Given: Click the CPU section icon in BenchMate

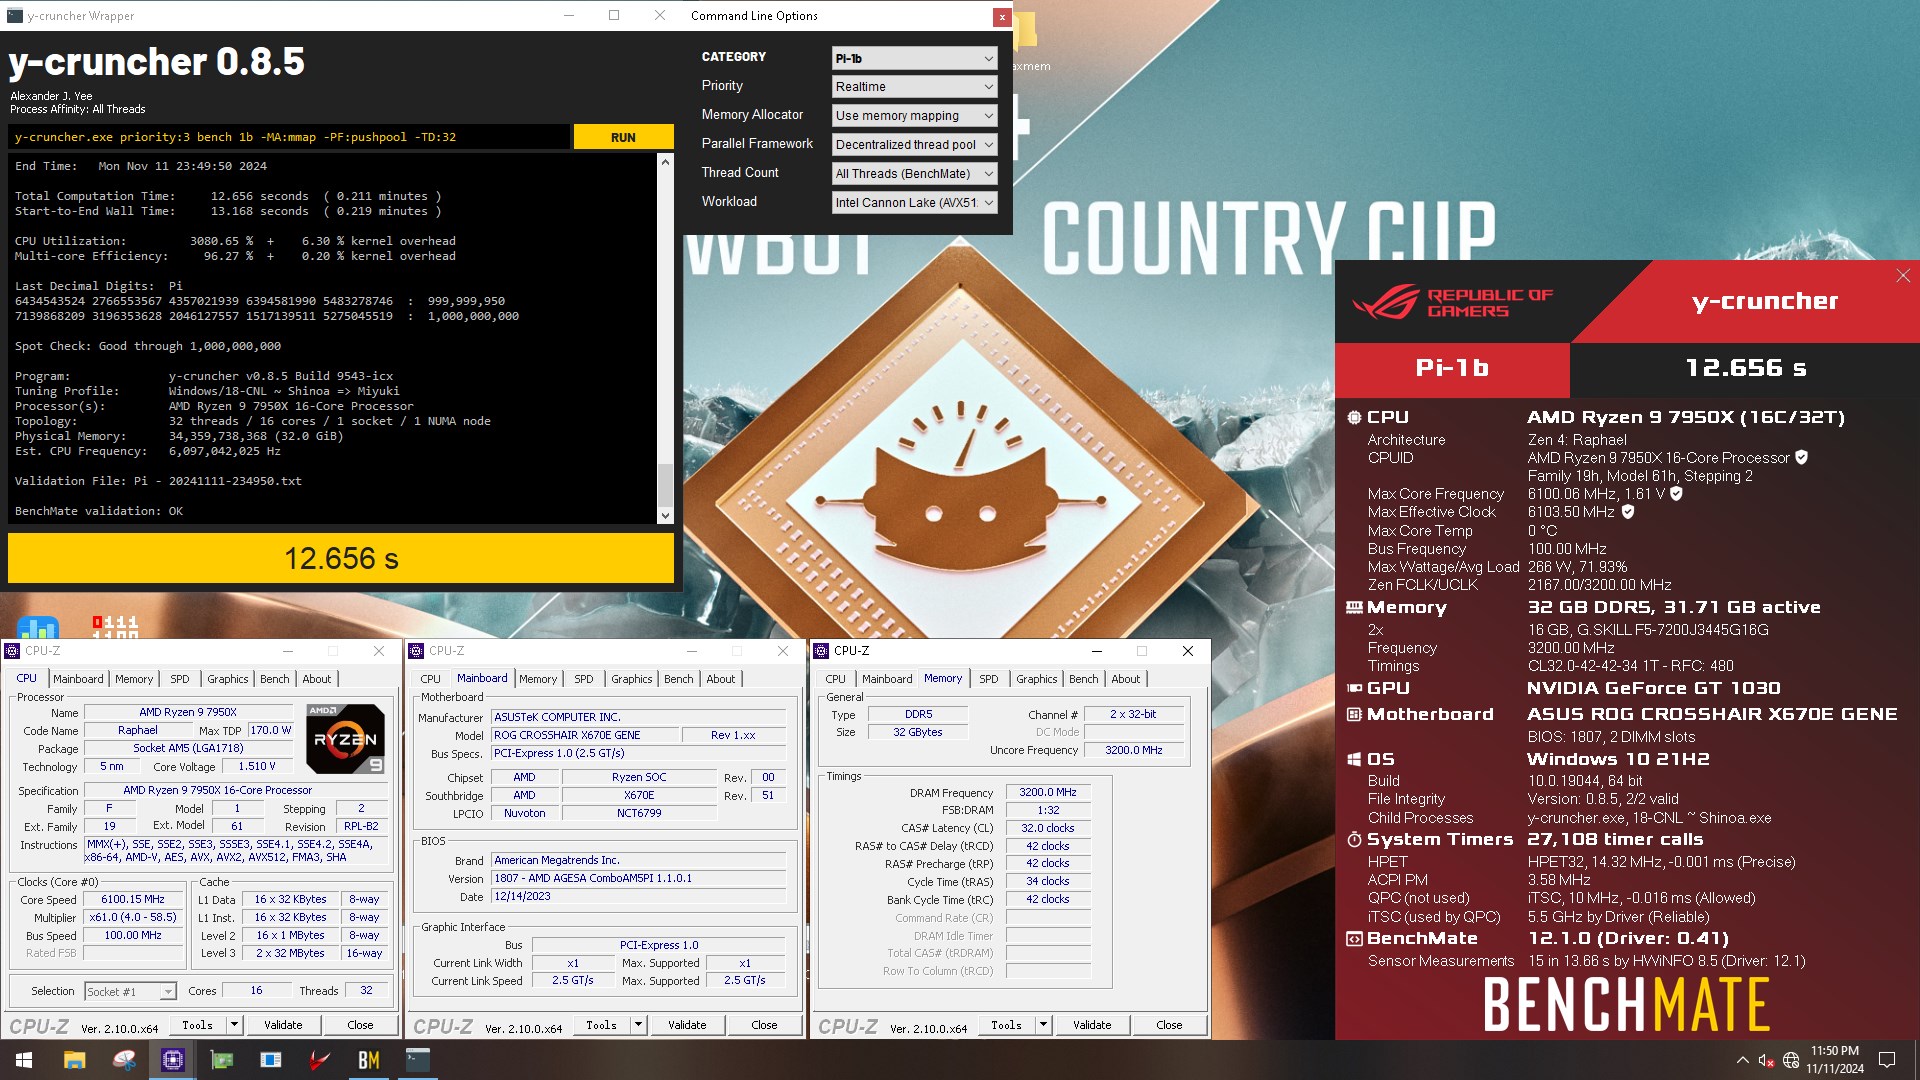Looking at the screenshot, I should 1354,417.
